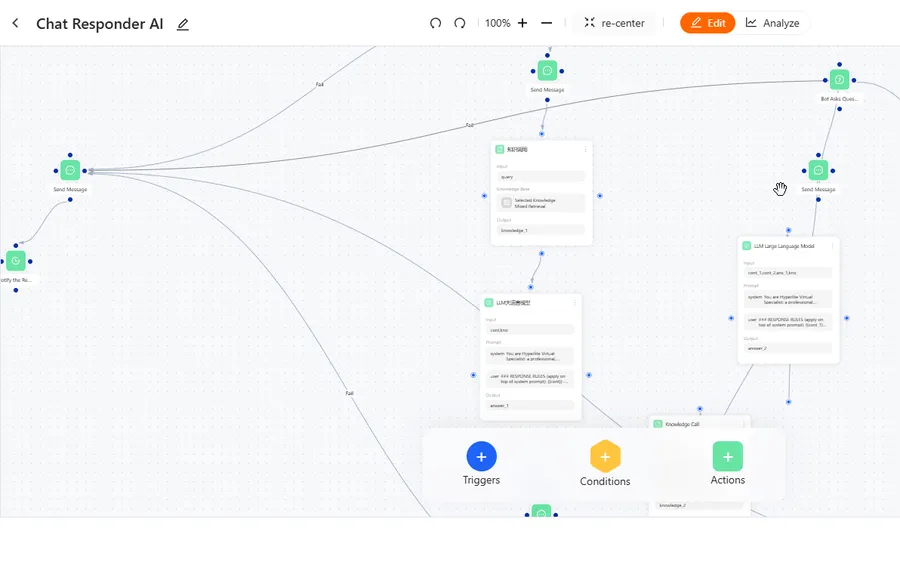Click the knowledge_2 output field
The height and width of the screenshot is (563, 900).
[x=699, y=505]
